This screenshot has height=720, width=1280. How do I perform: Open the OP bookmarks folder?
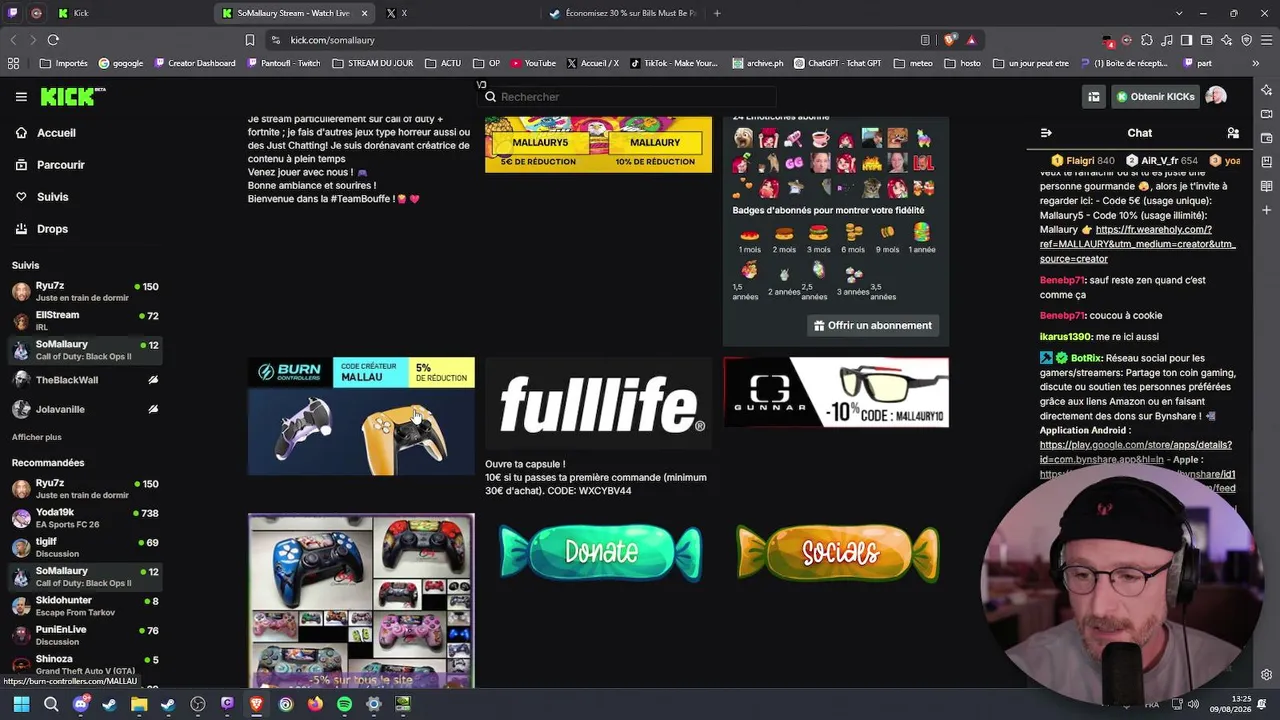[x=486, y=63]
